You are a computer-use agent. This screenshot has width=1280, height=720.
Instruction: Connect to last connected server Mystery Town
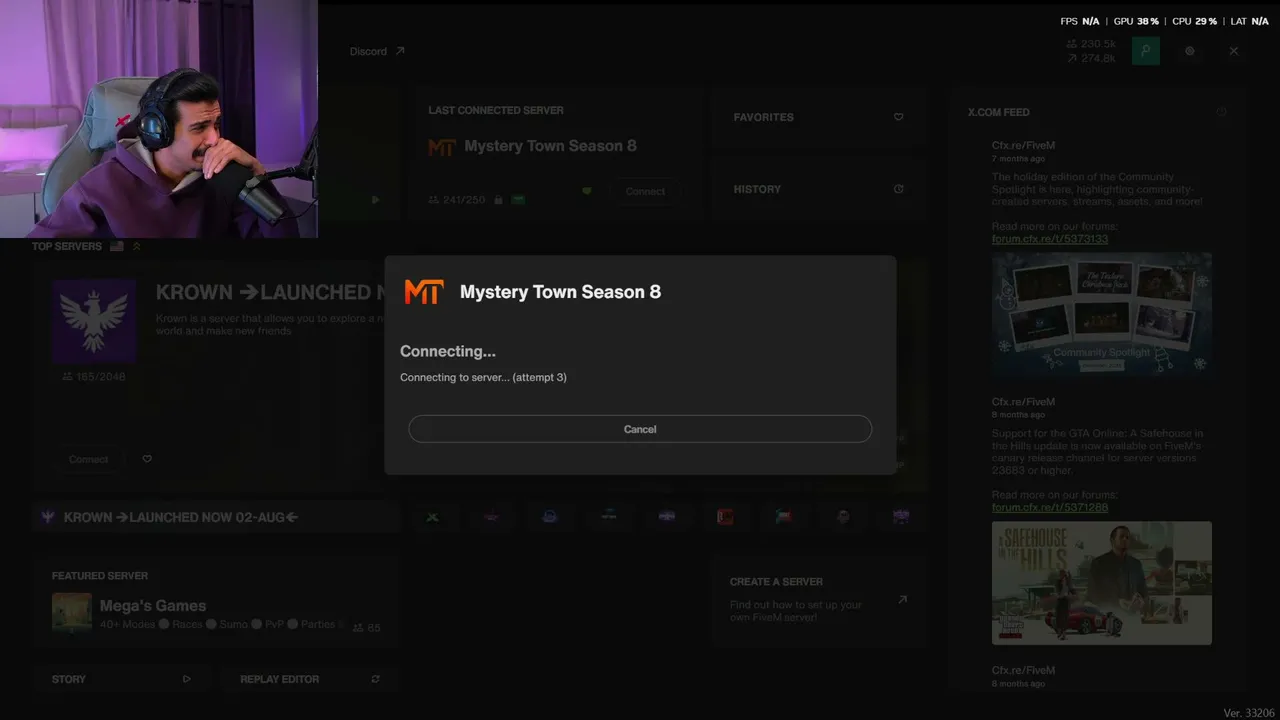pos(645,191)
